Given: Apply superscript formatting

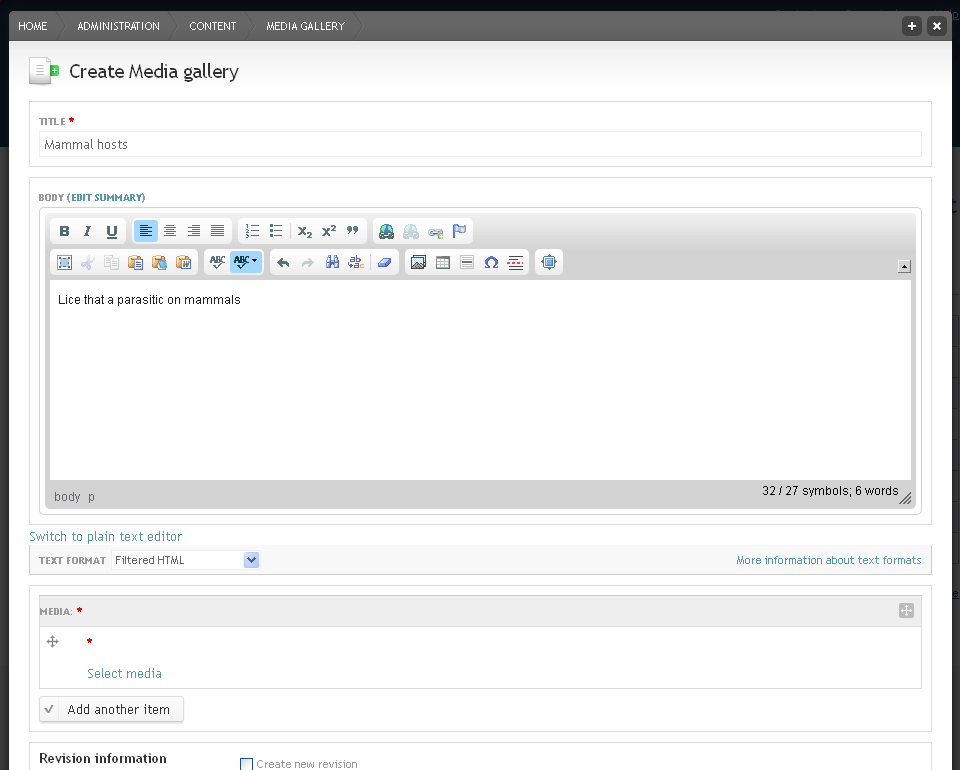Looking at the screenshot, I should [329, 231].
